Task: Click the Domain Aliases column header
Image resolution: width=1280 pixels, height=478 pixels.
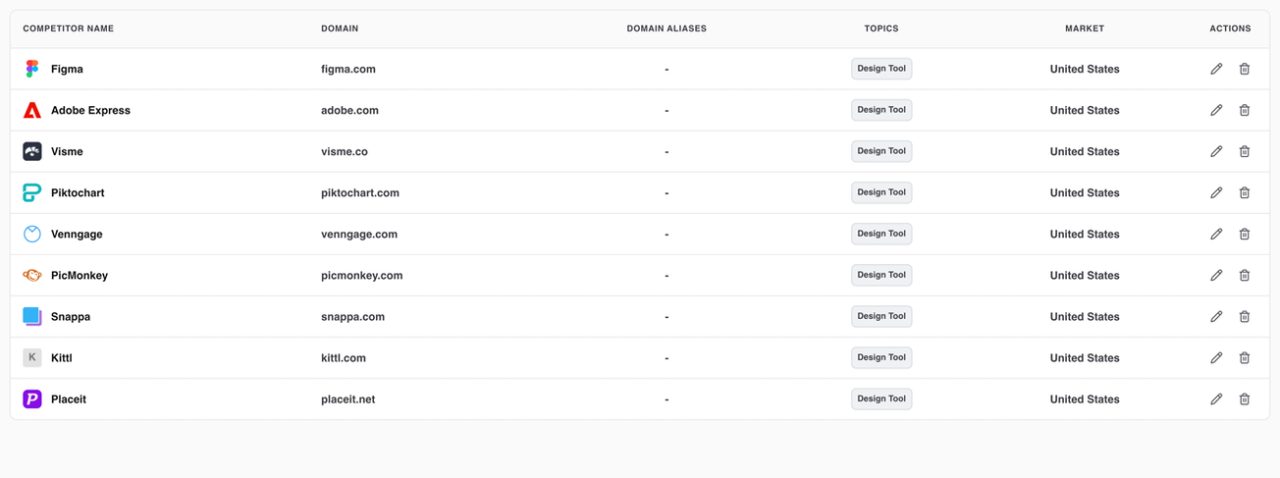Action: coord(667,29)
